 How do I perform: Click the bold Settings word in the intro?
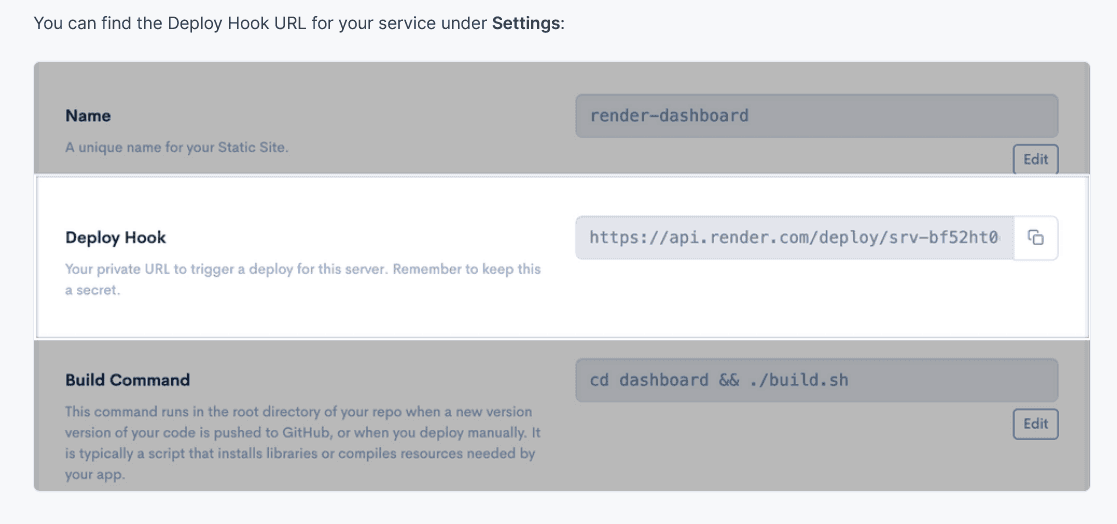527,22
